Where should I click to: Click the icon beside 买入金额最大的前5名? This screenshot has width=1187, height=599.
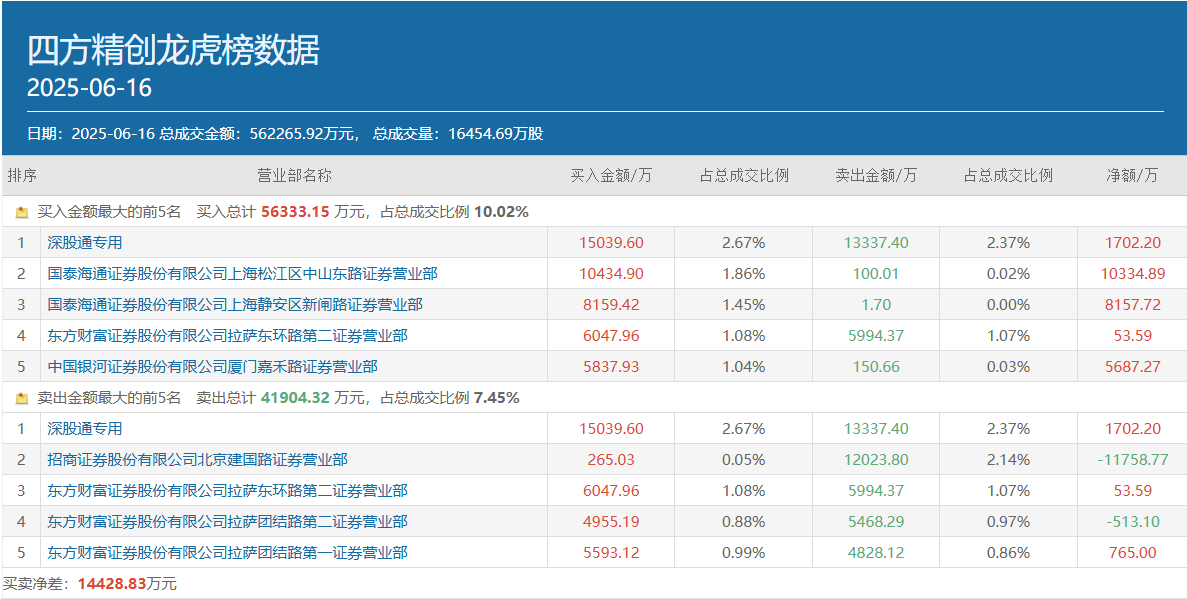tap(22, 213)
